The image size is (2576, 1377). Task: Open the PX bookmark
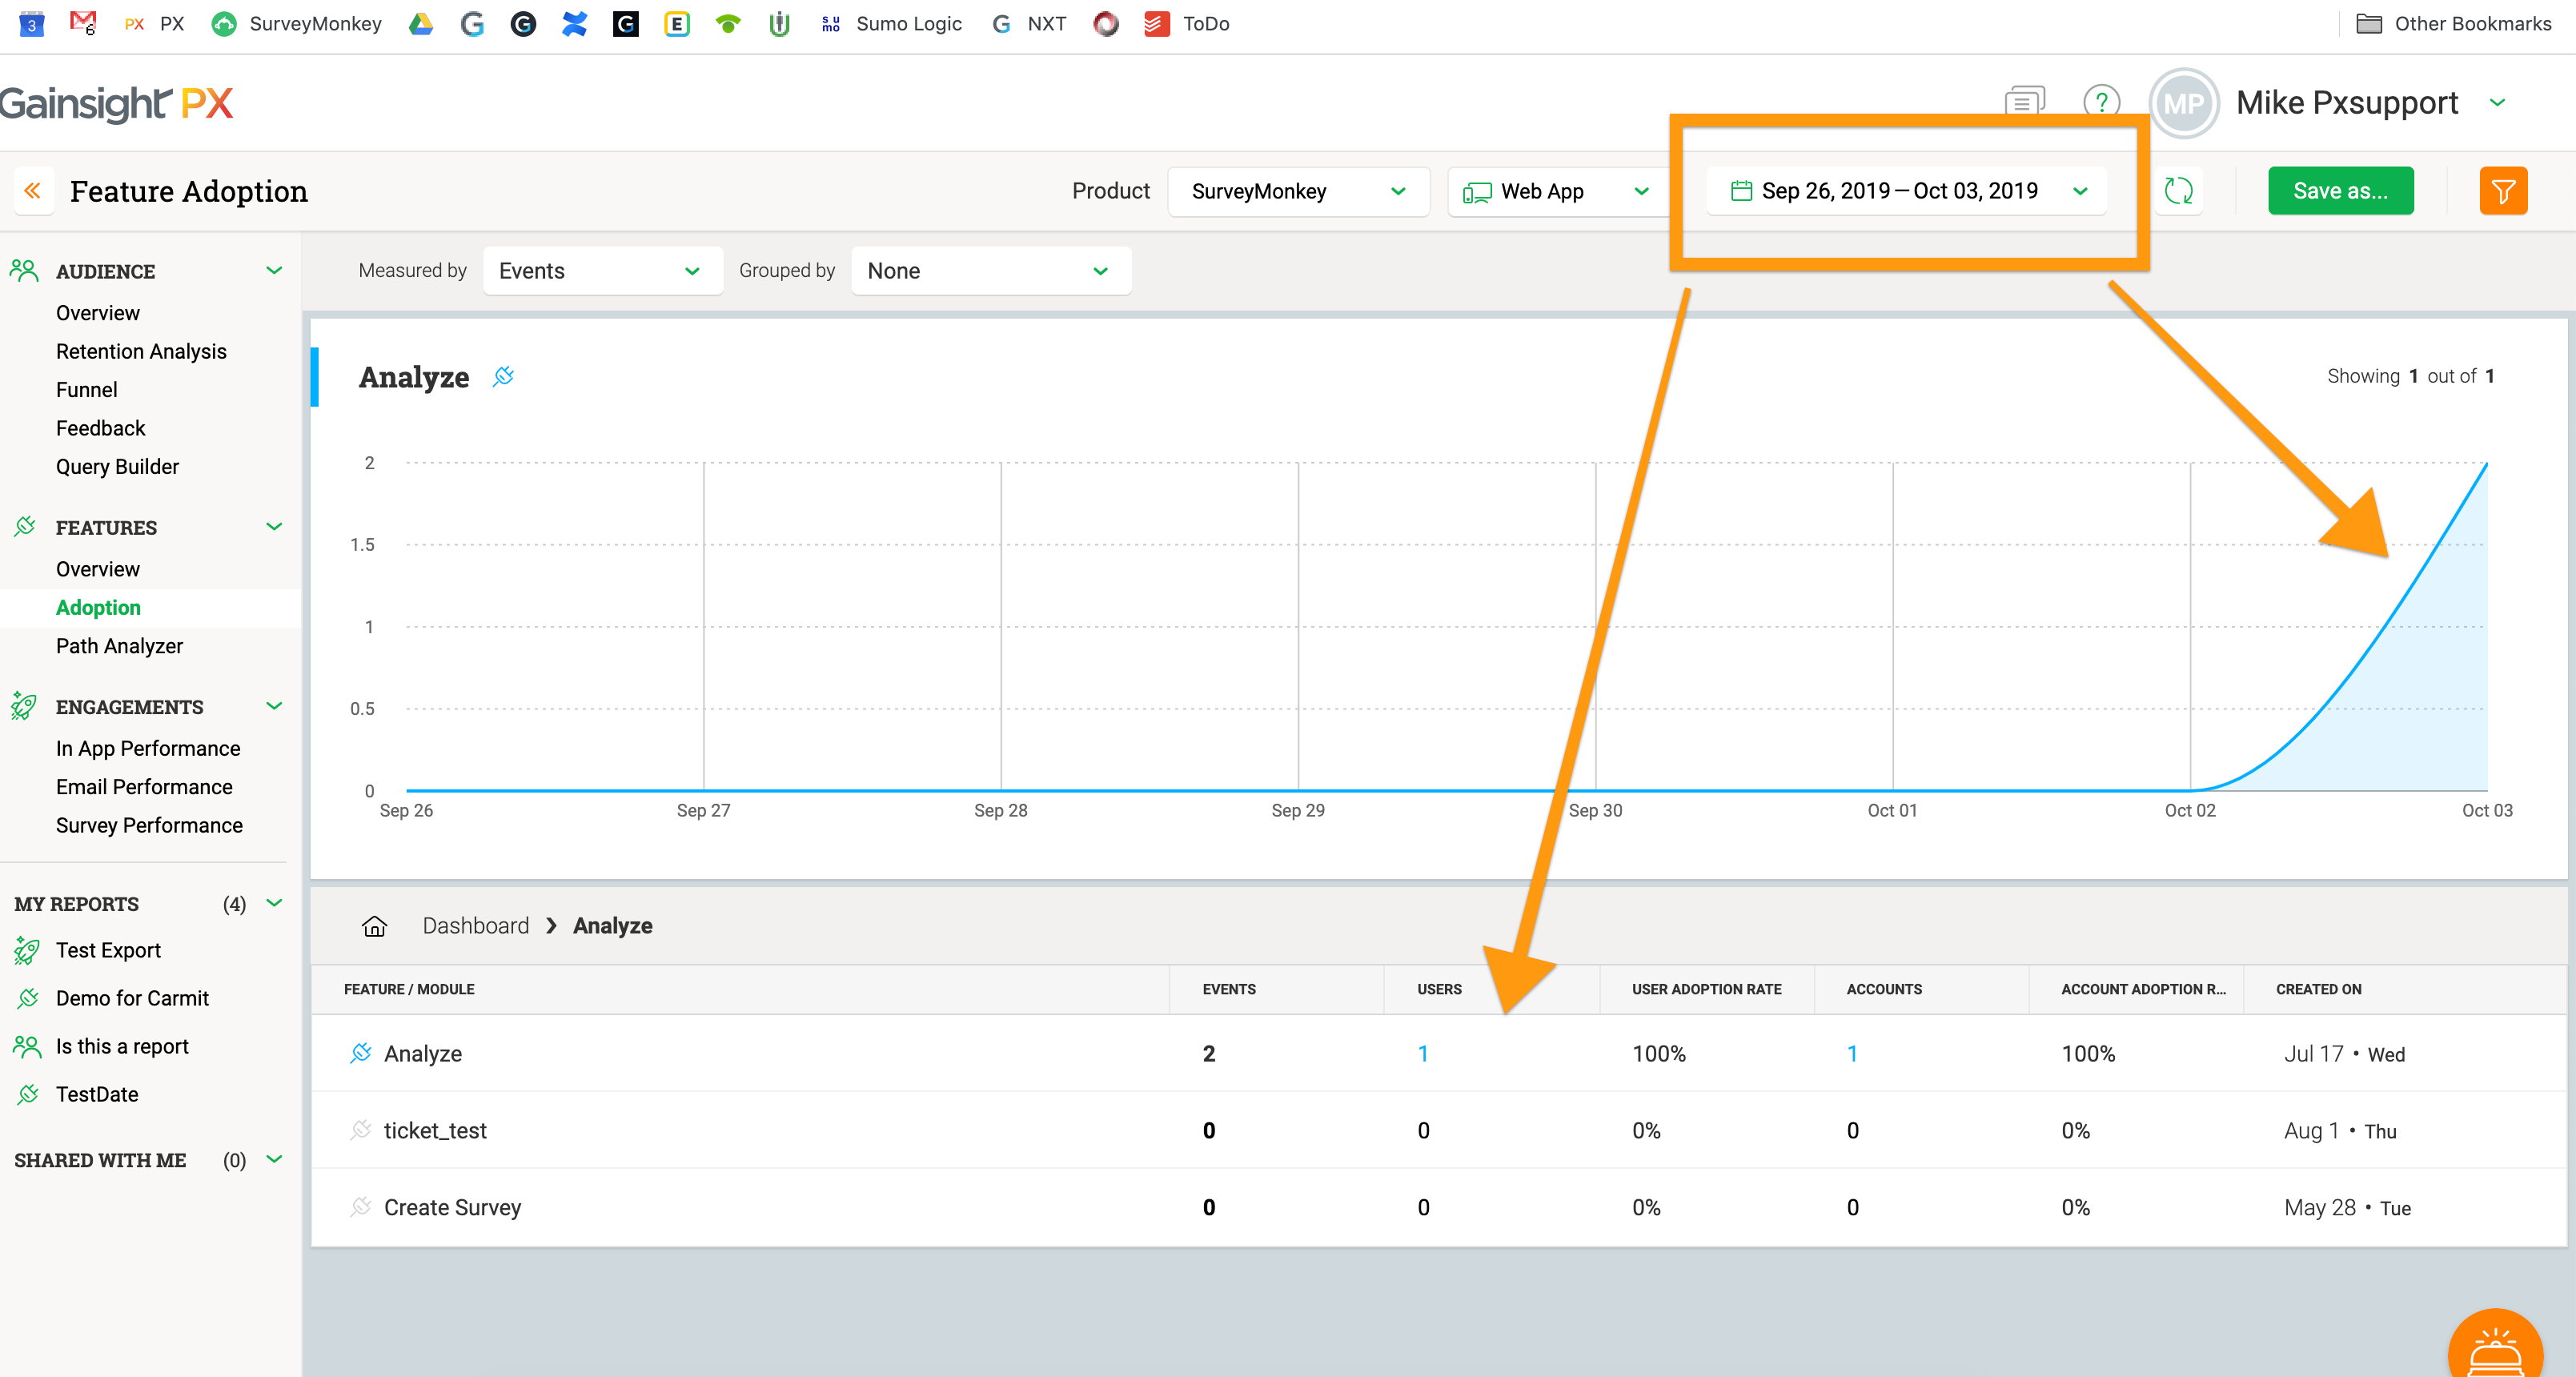point(154,23)
